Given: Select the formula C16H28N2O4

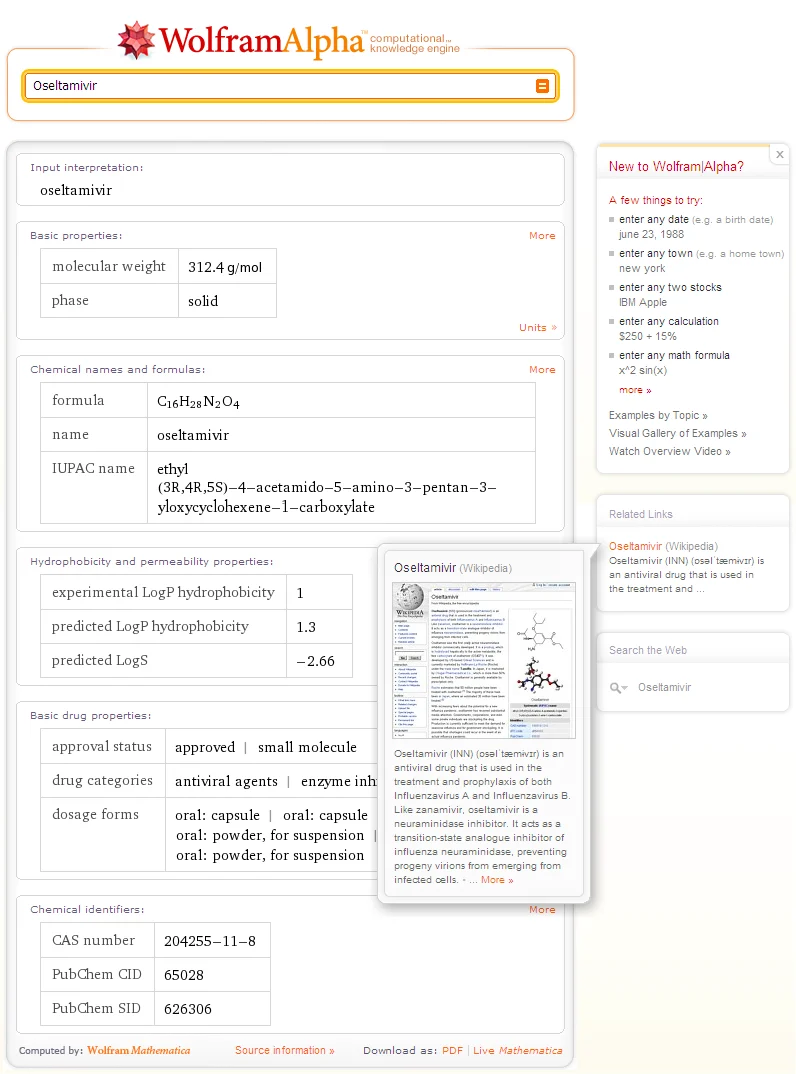Looking at the screenshot, I should (198, 401).
